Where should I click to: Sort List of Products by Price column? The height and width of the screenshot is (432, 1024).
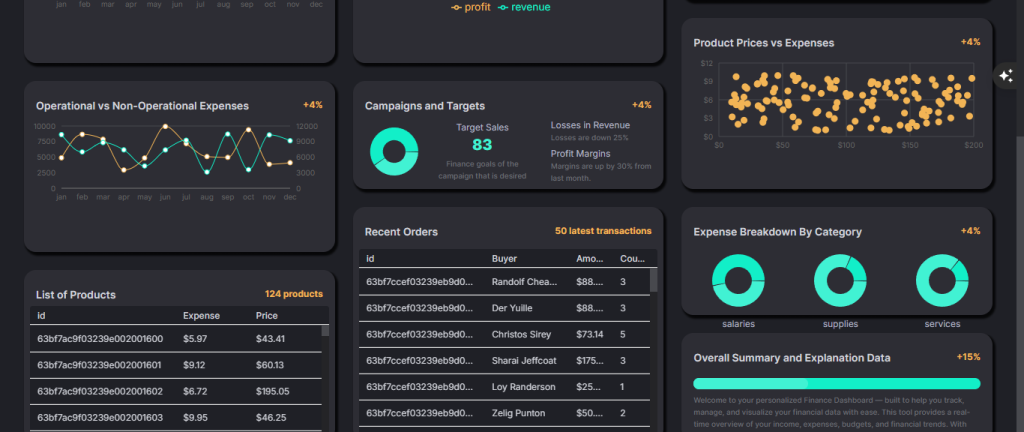point(266,316)
